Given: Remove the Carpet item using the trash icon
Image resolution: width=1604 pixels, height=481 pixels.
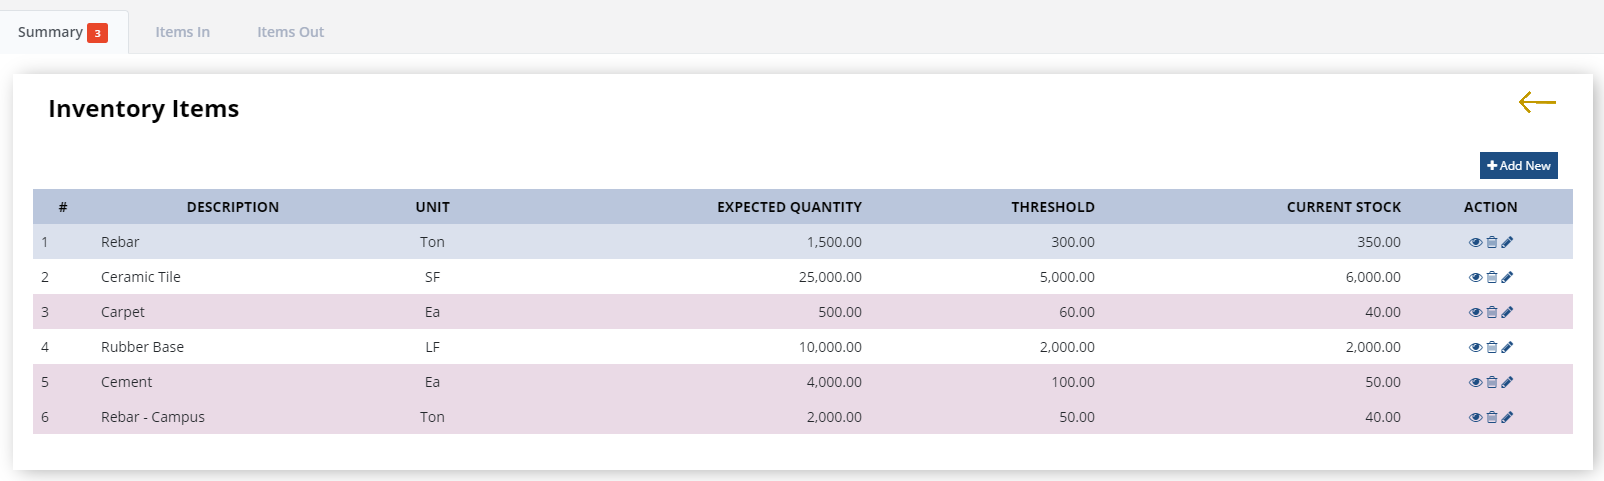Looking at the screenshot, I should (1492, 312).
